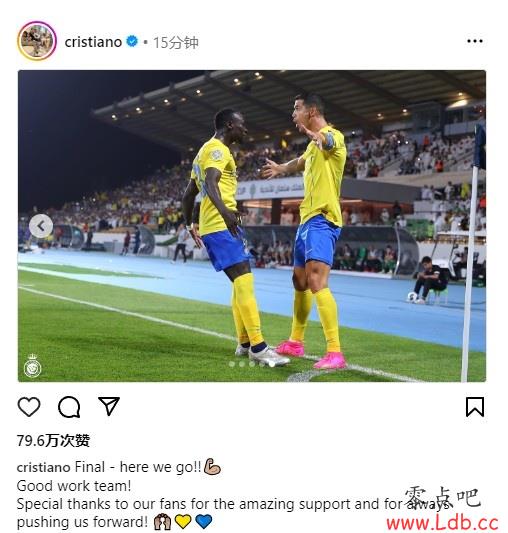Open cristiano profile from caption username

44,467
